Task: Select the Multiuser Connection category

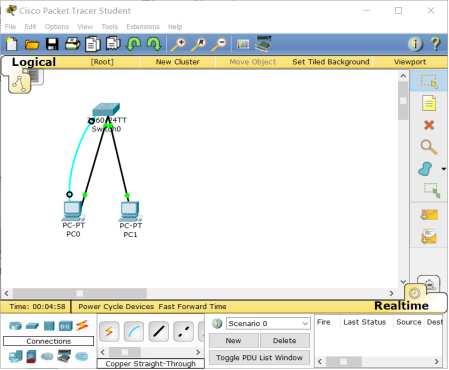Action: point(82,357)
